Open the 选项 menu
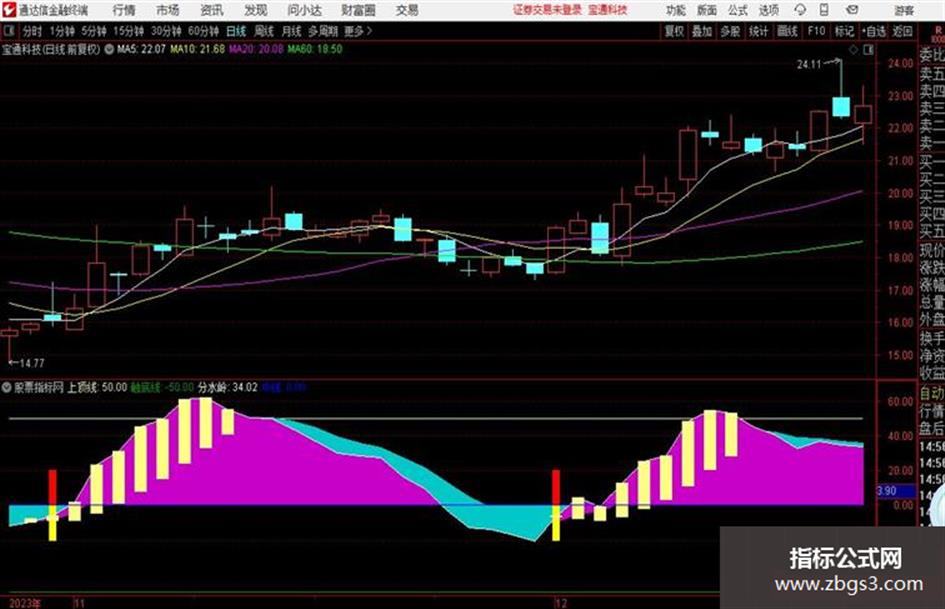945x609 pixels. click(768, 10)
